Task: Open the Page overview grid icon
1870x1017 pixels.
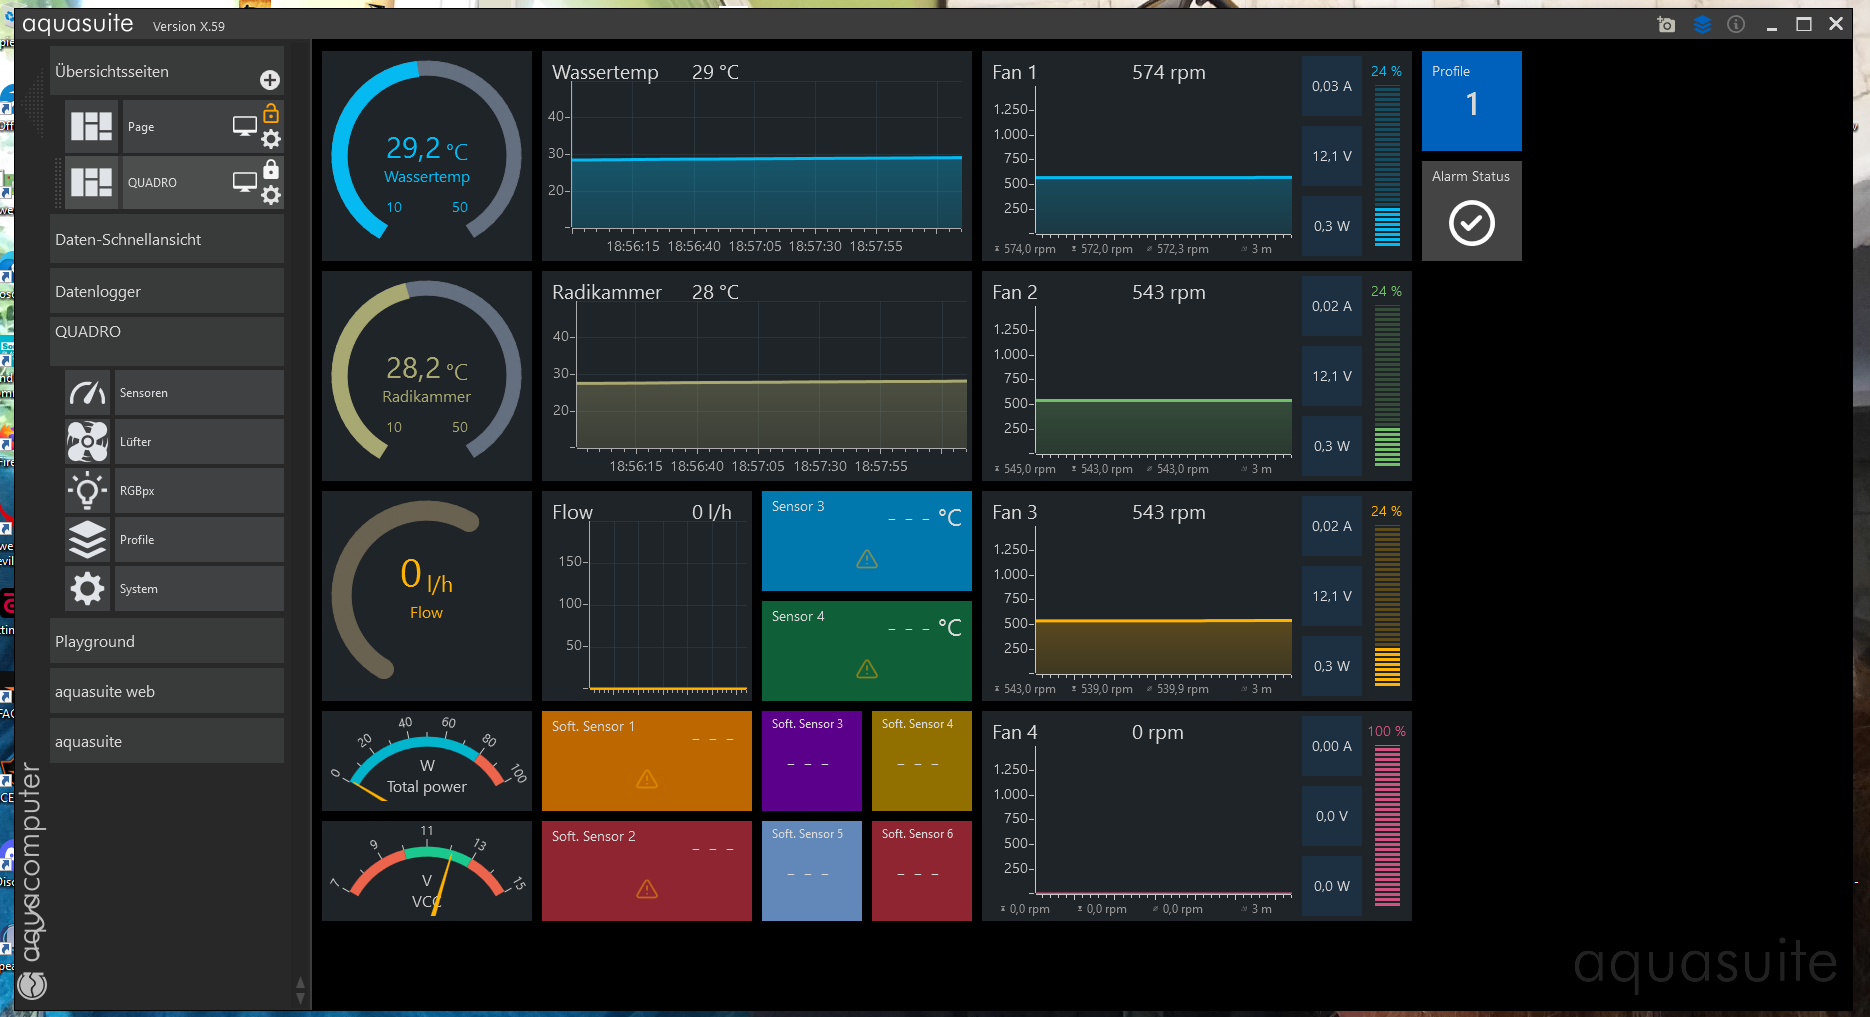Action: pos(91,127)
